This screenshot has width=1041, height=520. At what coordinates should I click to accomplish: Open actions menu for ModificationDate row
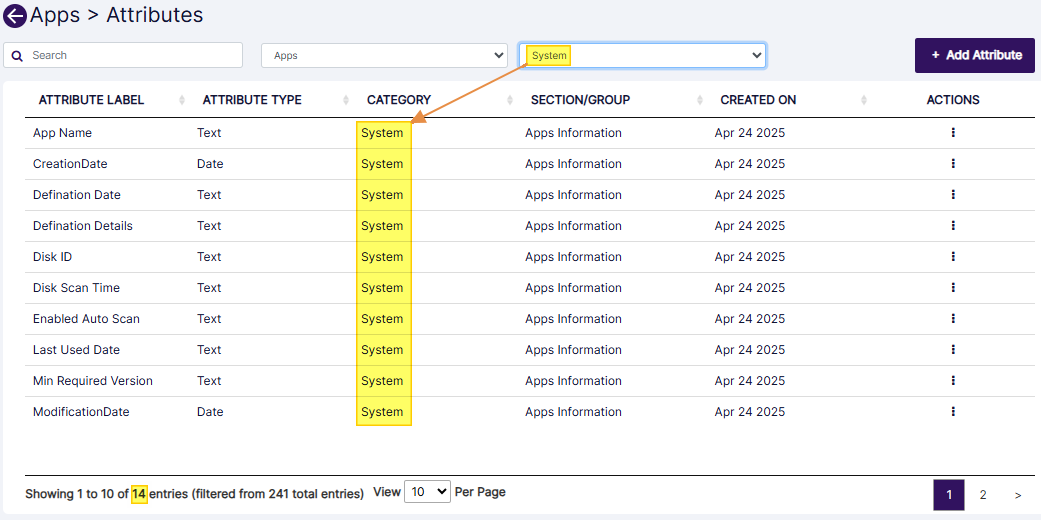(x=953, y=412)
